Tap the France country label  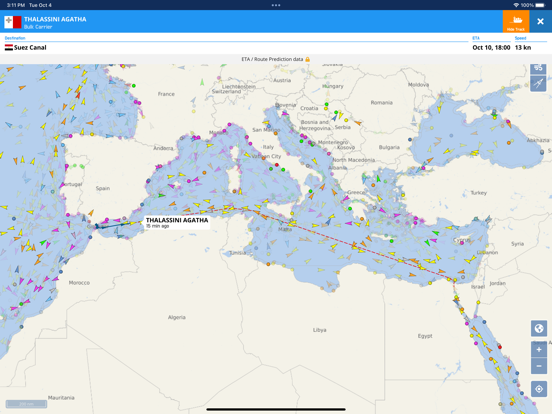[x=166, y=94]
